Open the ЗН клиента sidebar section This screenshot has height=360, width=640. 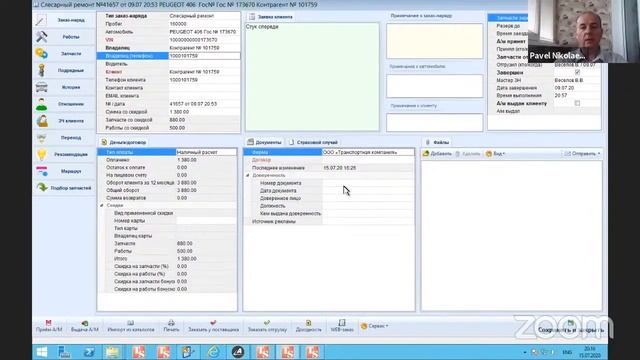pyautogui.click(x=64, y=121)
